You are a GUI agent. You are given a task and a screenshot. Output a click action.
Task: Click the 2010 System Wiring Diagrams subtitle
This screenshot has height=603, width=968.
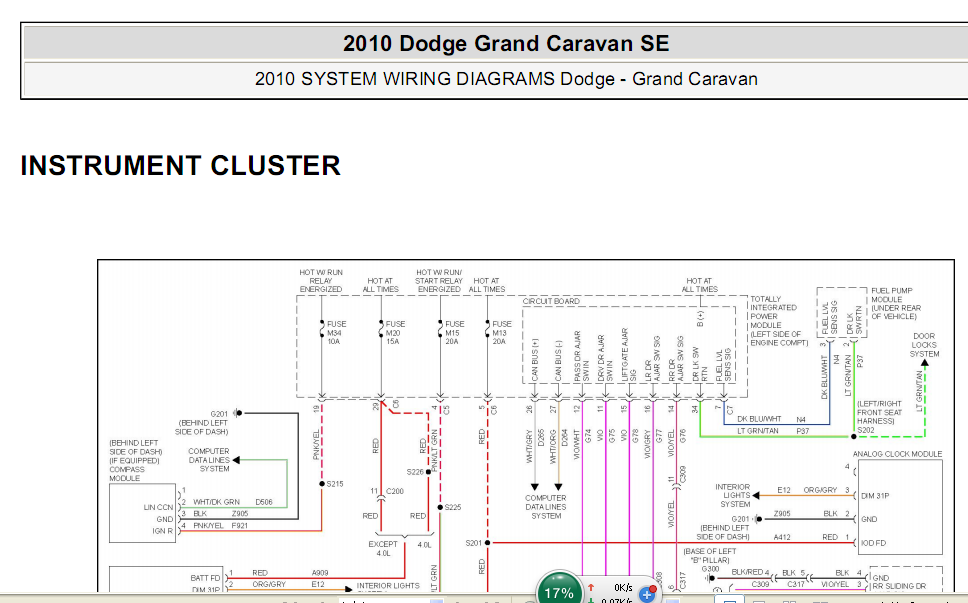coord(506,79)
